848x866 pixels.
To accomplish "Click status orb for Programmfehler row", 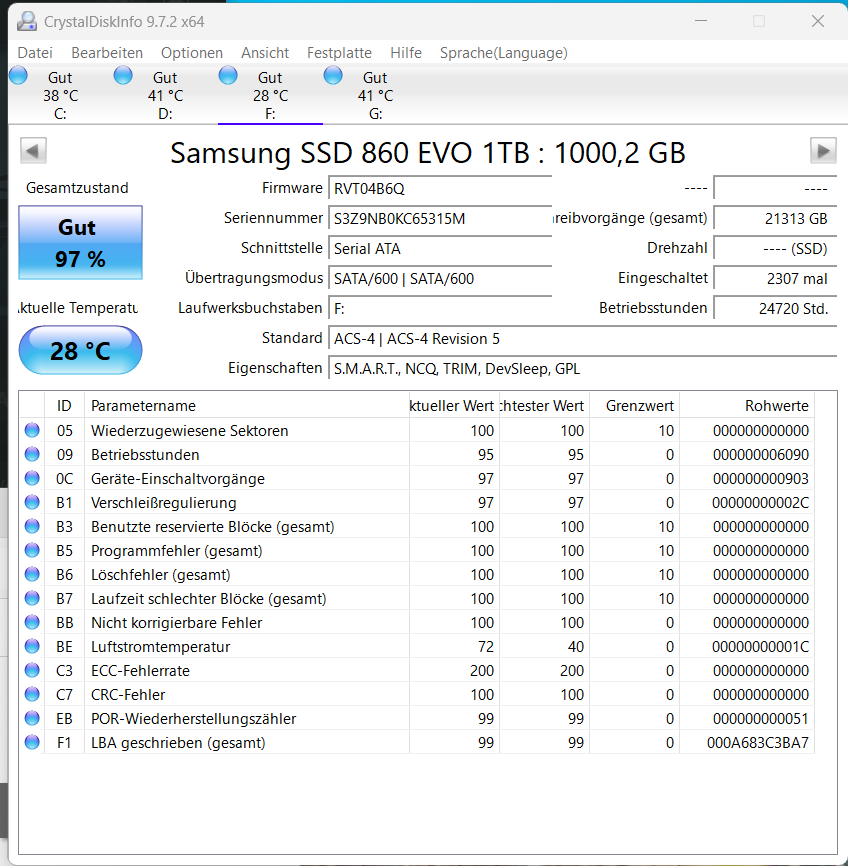I will [32, 550].
